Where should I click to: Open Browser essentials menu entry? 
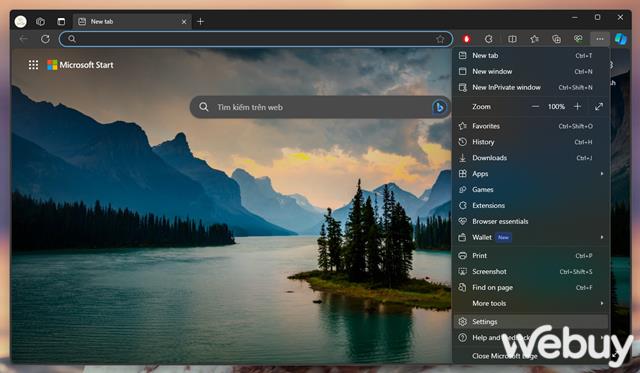click(x=531, y=222)
